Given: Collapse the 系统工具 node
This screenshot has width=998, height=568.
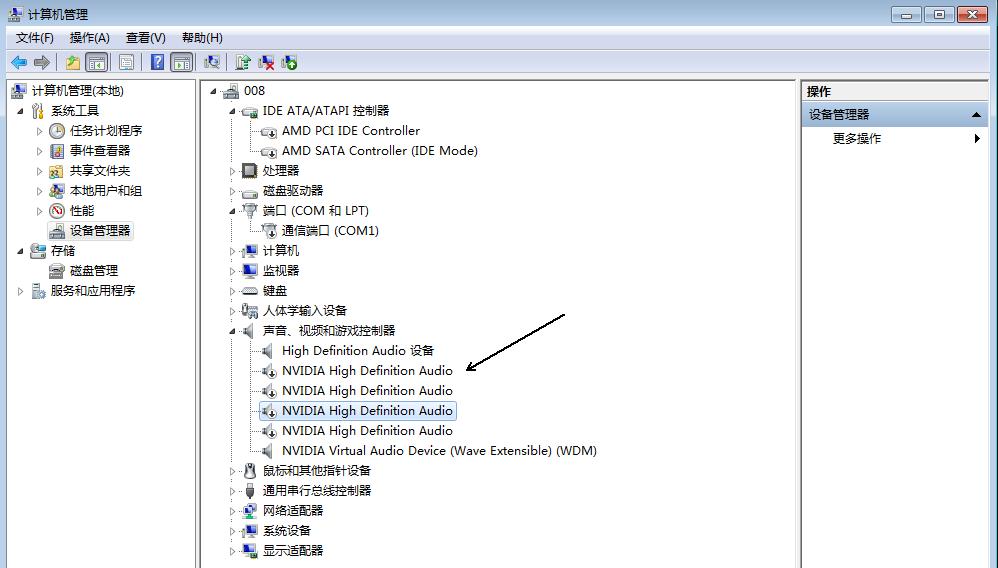Looking at the screenshot, I should pyautogui.click(x=20, y=111).
